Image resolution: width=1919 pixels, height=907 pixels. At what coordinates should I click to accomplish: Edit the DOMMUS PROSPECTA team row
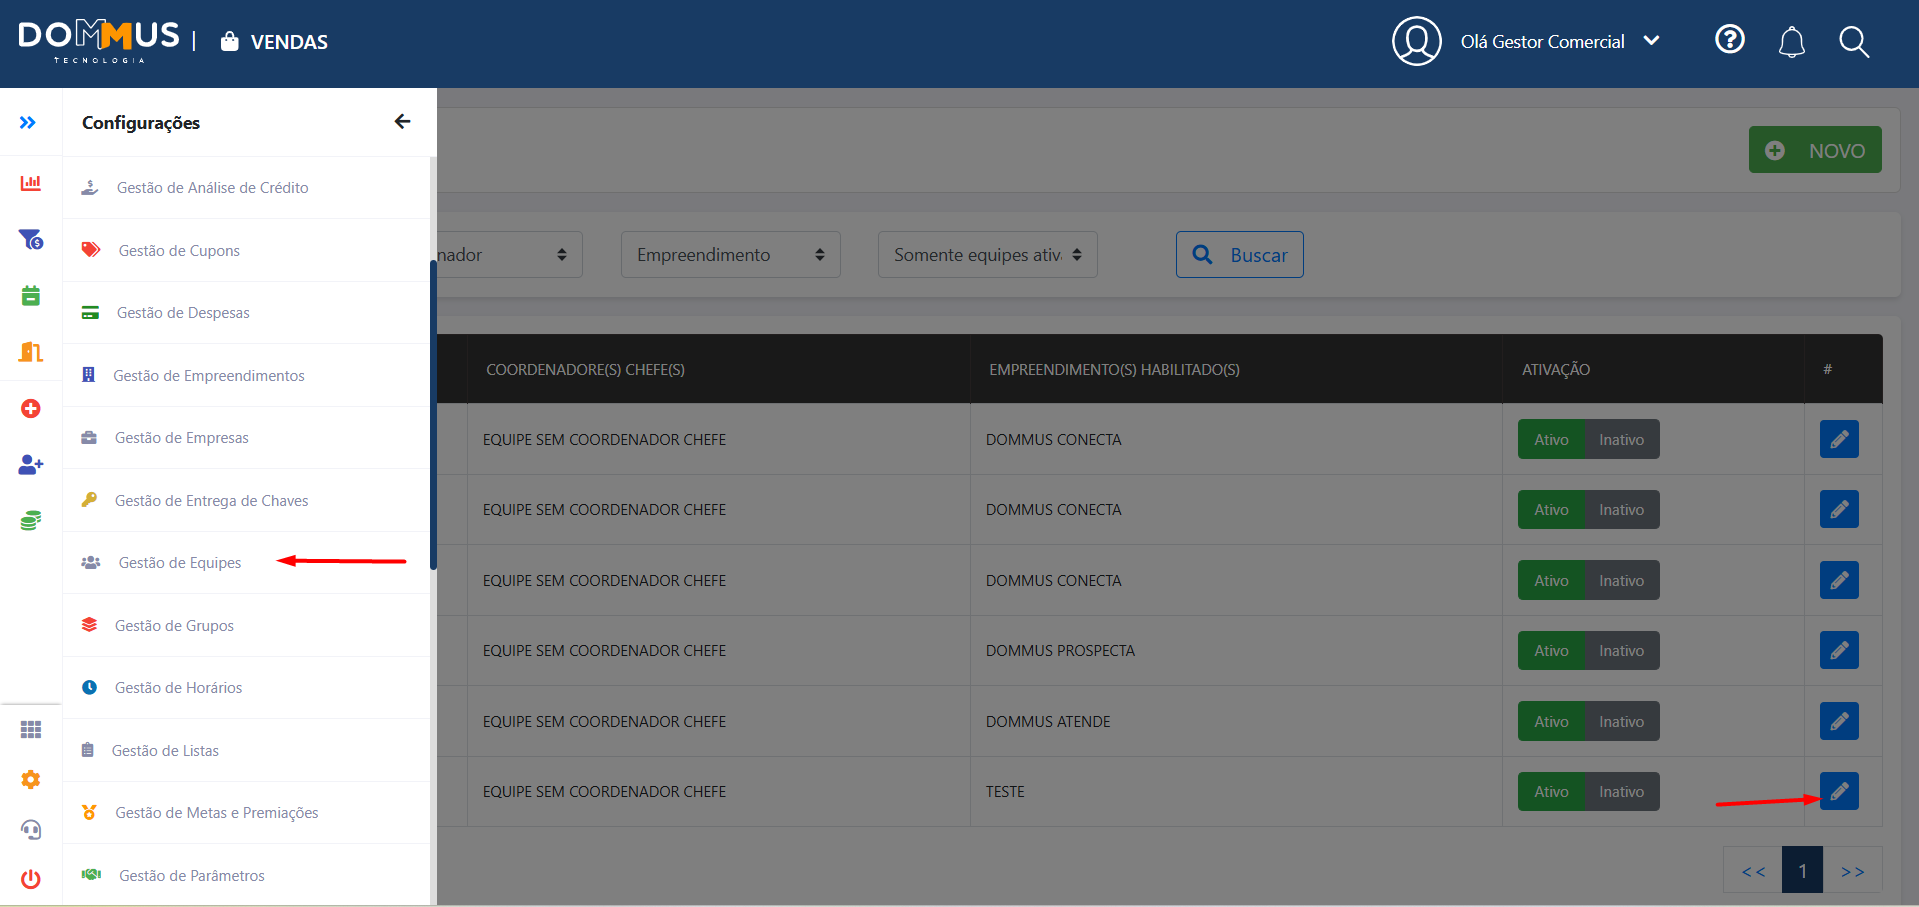point(1839,650)
